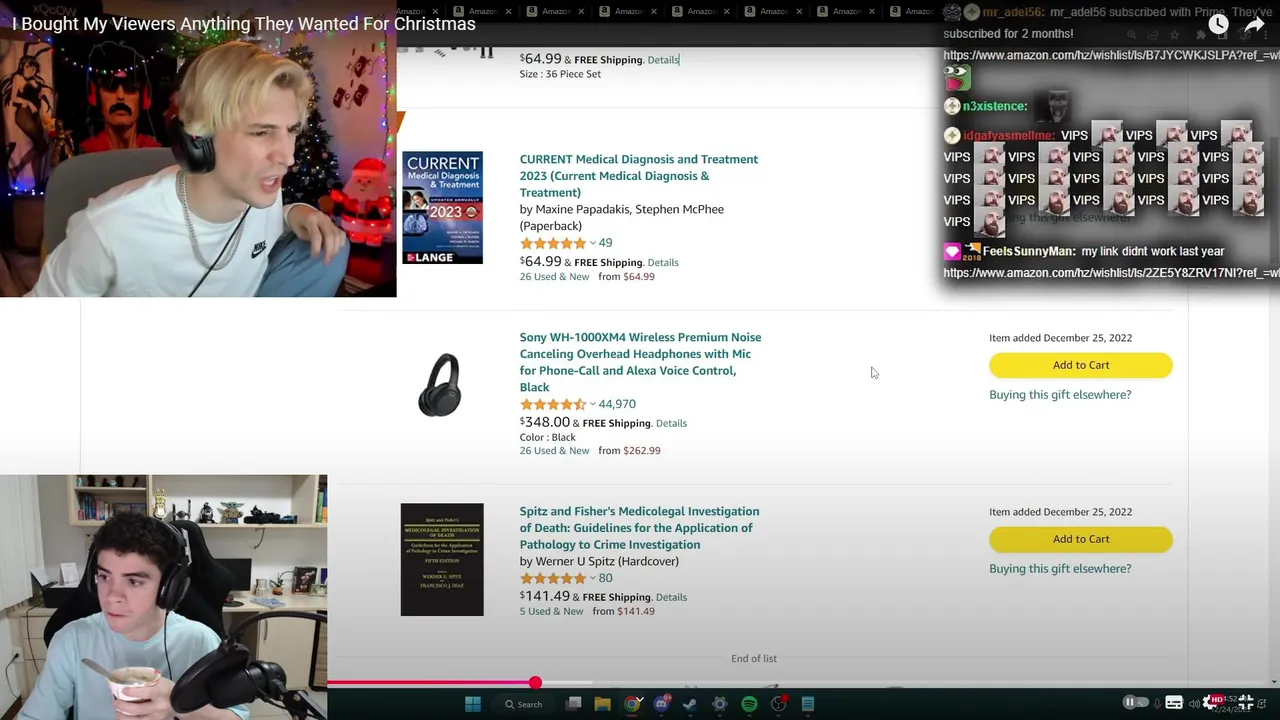
Task: Open '5 Used & New' for Spitz book
Action: point(551,611)
